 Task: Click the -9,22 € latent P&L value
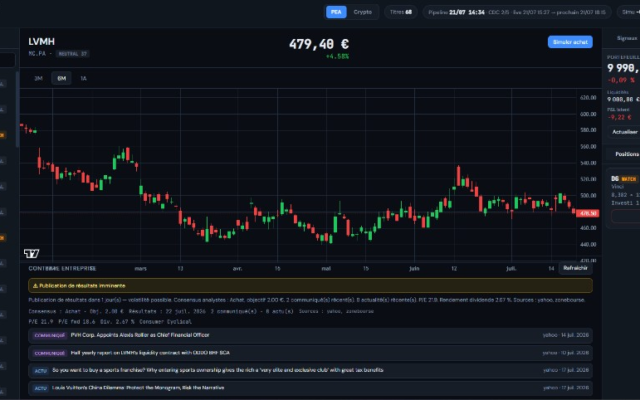coord(619,117)
